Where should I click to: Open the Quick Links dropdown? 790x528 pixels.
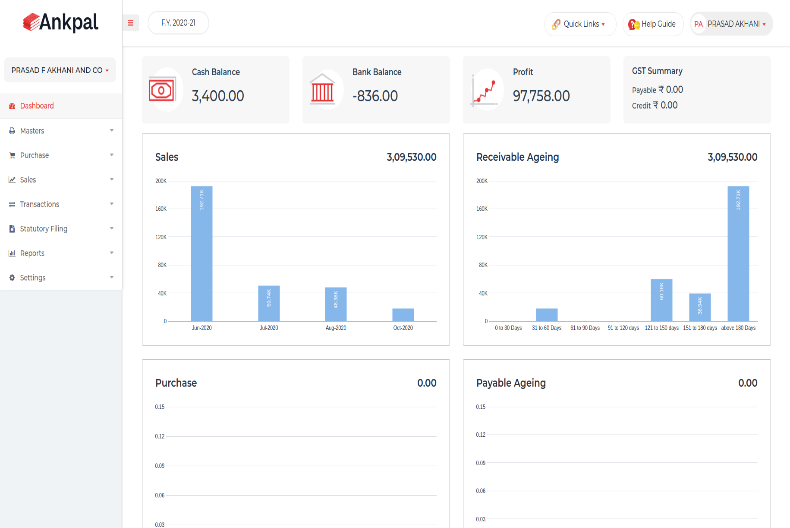click(580, 24)
